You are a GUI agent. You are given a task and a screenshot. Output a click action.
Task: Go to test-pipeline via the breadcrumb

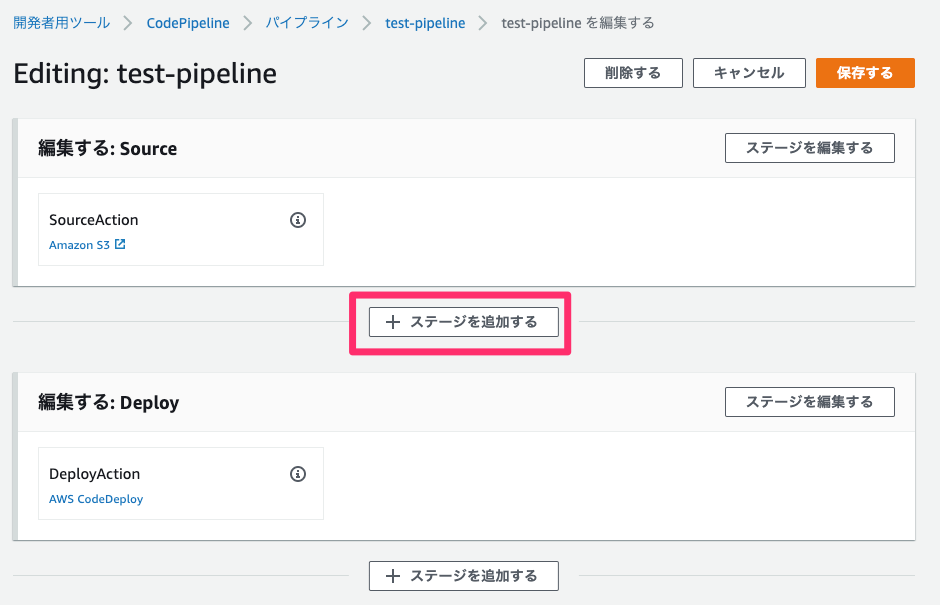[425, 22]
